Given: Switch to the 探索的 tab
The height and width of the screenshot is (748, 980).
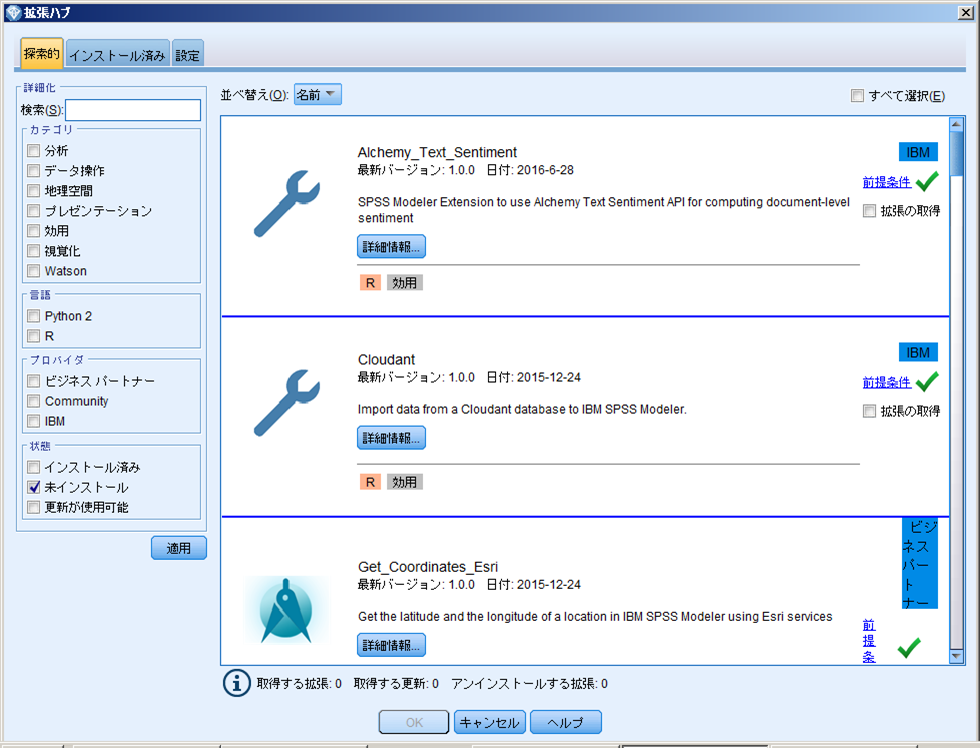Looking at the screenshot, I should pos(41,54).
